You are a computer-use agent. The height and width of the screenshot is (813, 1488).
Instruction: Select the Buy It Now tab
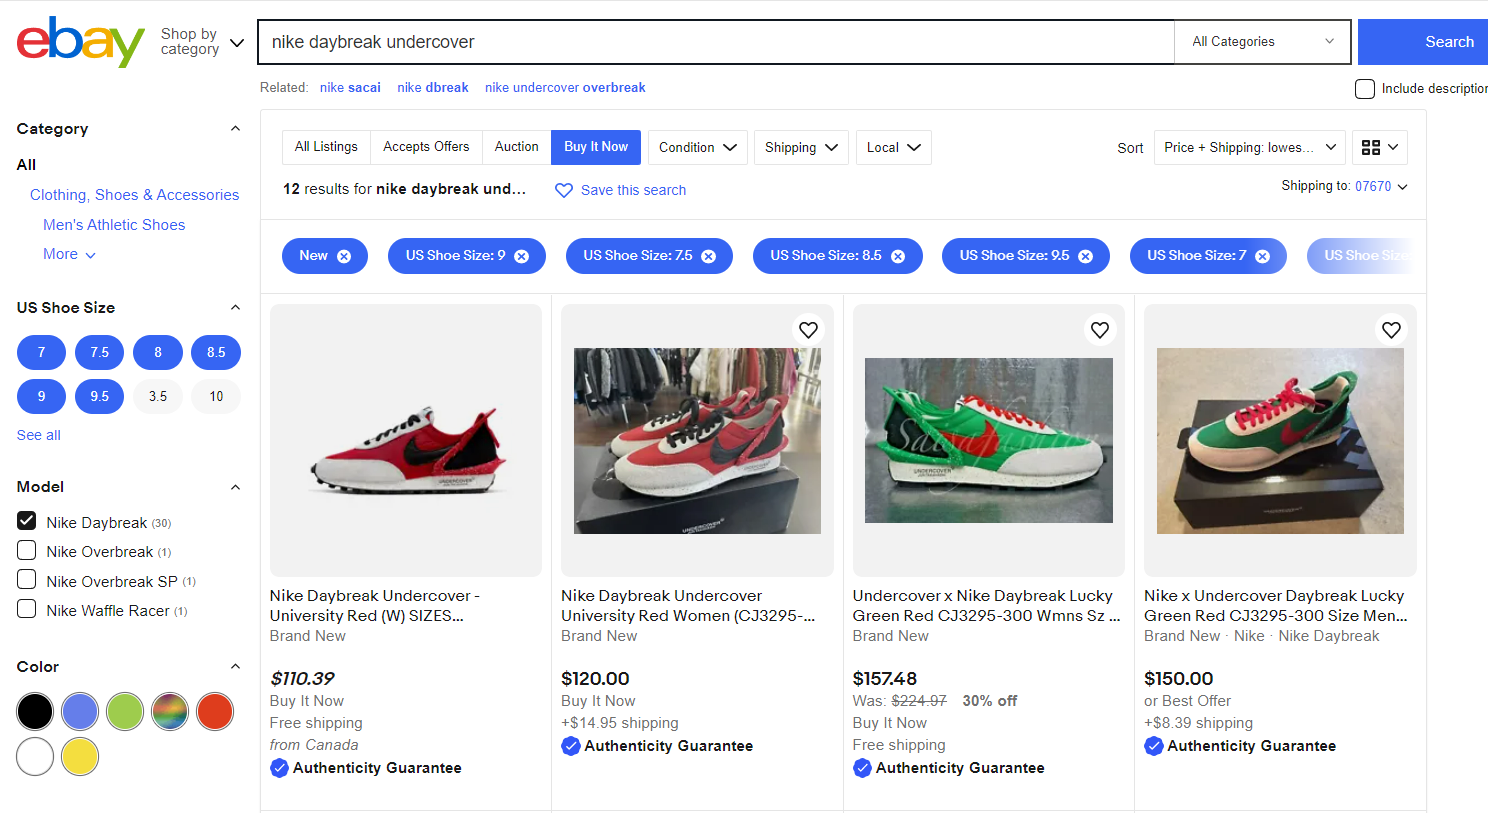(596, 147)
